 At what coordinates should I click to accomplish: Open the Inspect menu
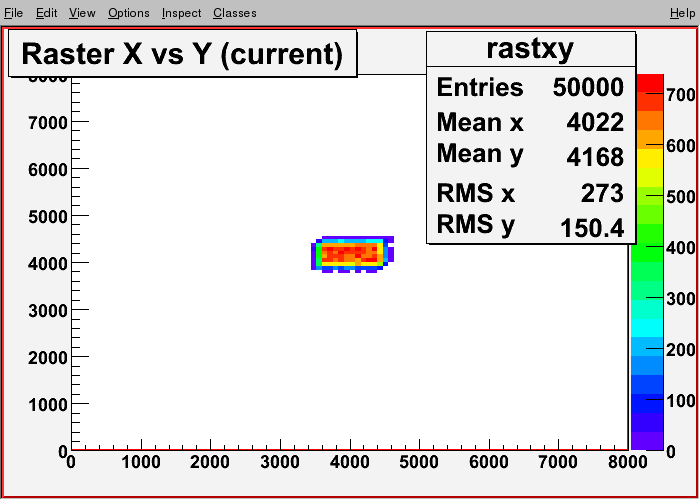181,13
